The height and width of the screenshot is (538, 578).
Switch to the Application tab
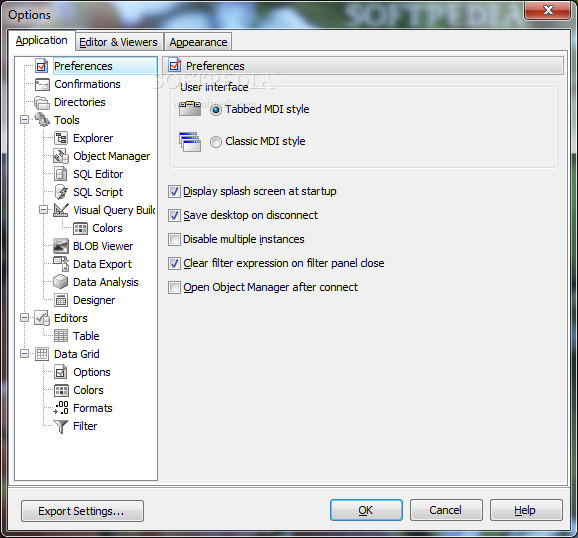(x=41, y=40)
